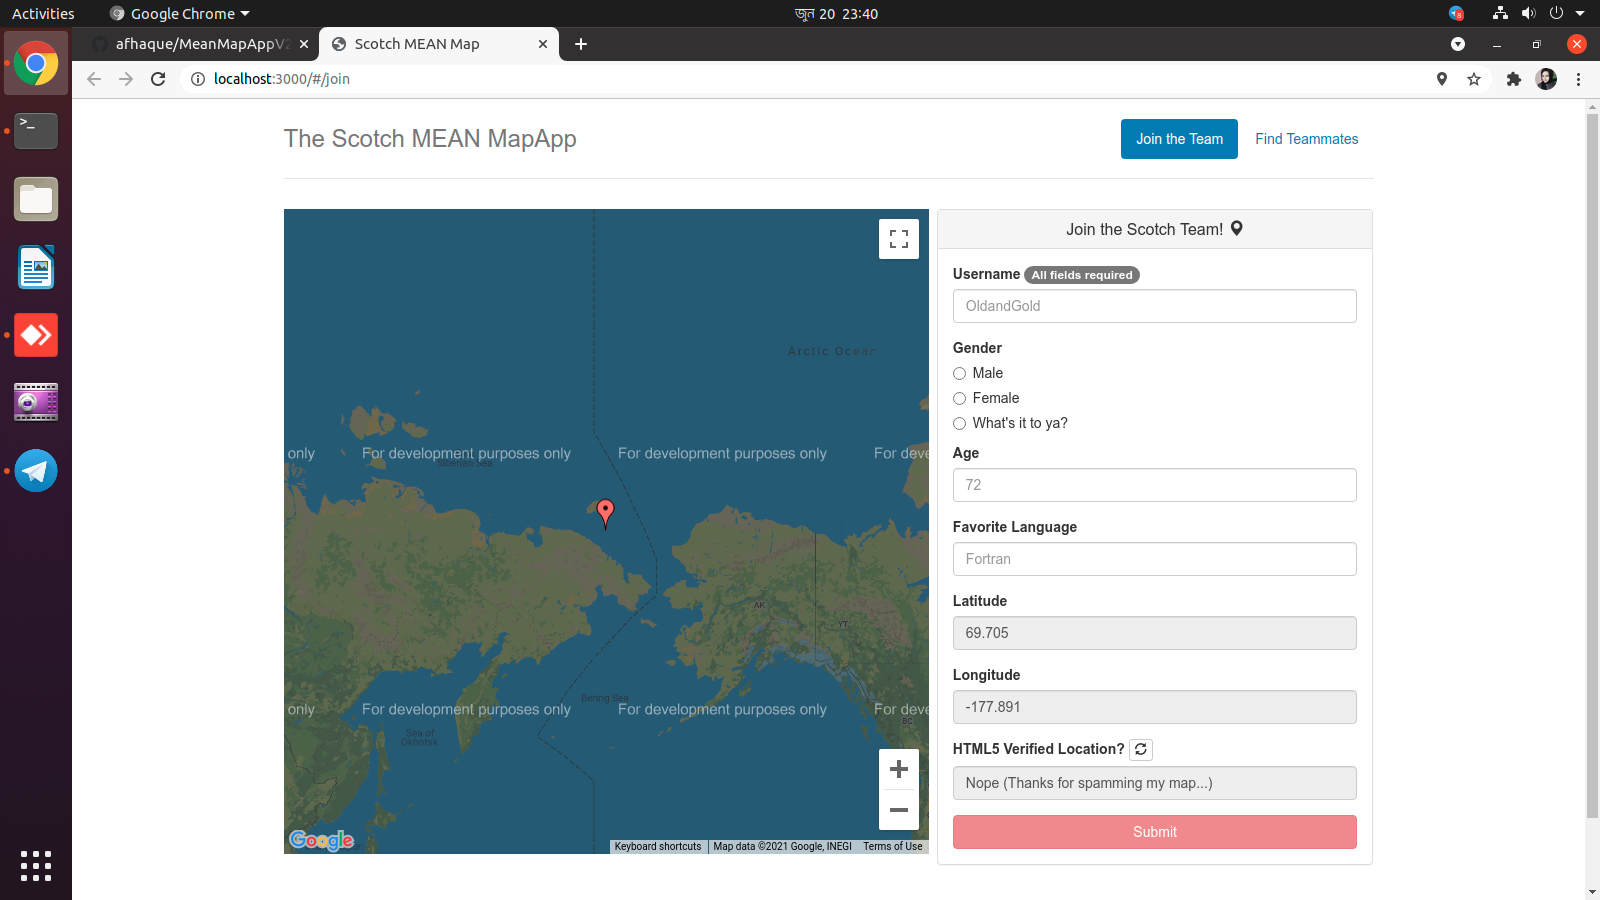Go back to previous page

pyautogui.click(x=94, y=79)
